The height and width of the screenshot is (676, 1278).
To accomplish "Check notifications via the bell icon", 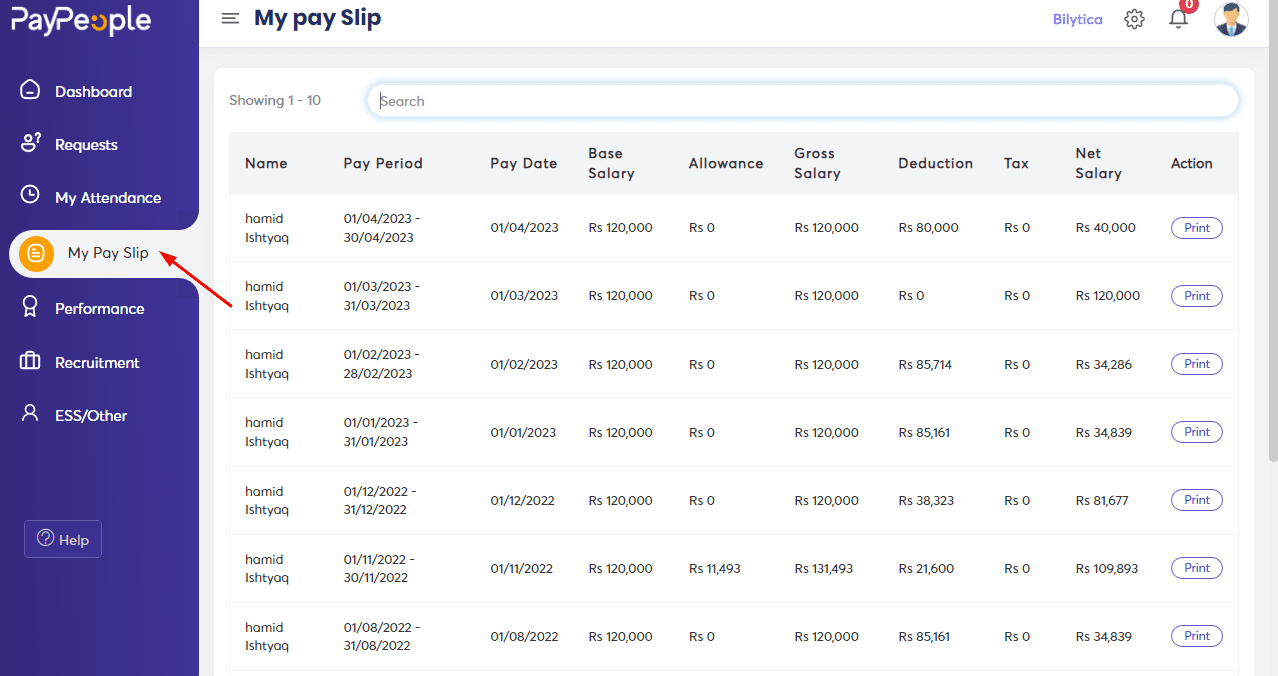I will [1178, 19].
